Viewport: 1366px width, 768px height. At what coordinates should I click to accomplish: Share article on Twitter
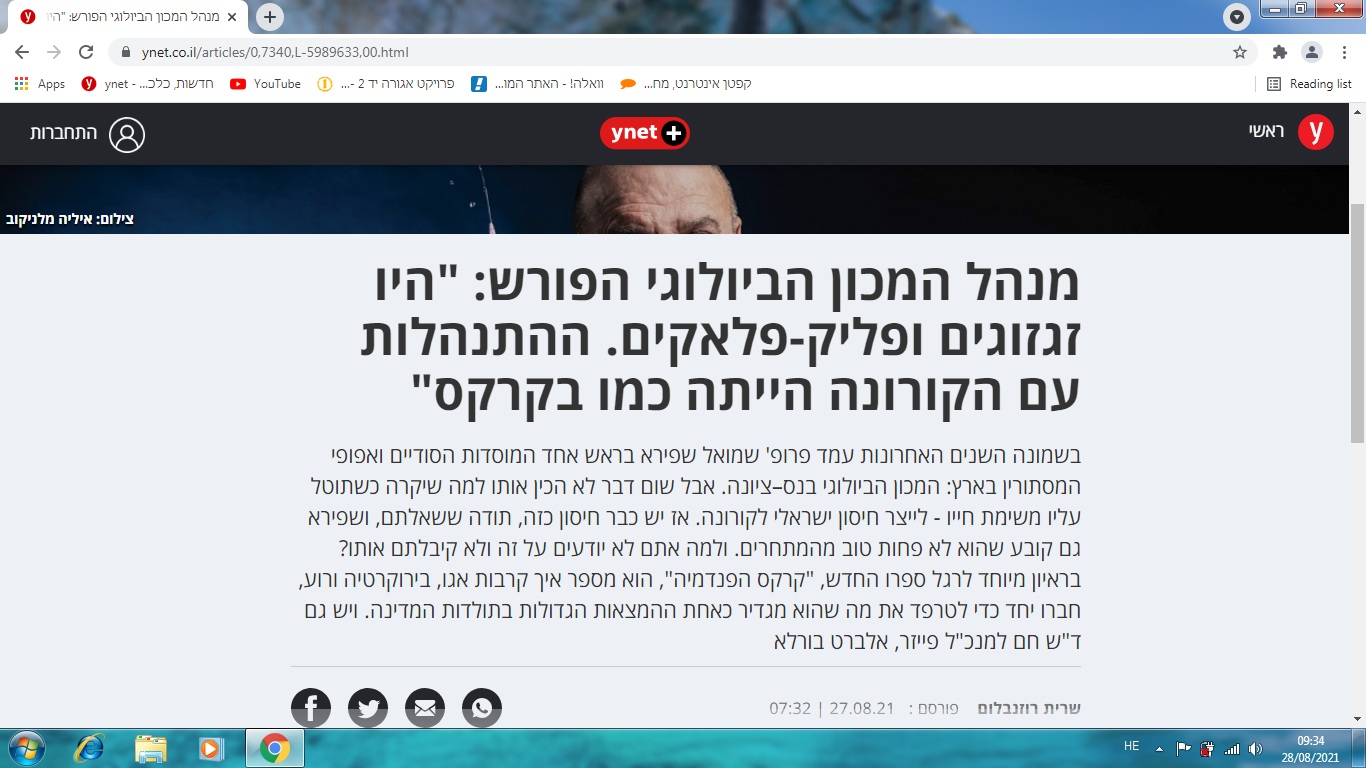click(368, 708)
